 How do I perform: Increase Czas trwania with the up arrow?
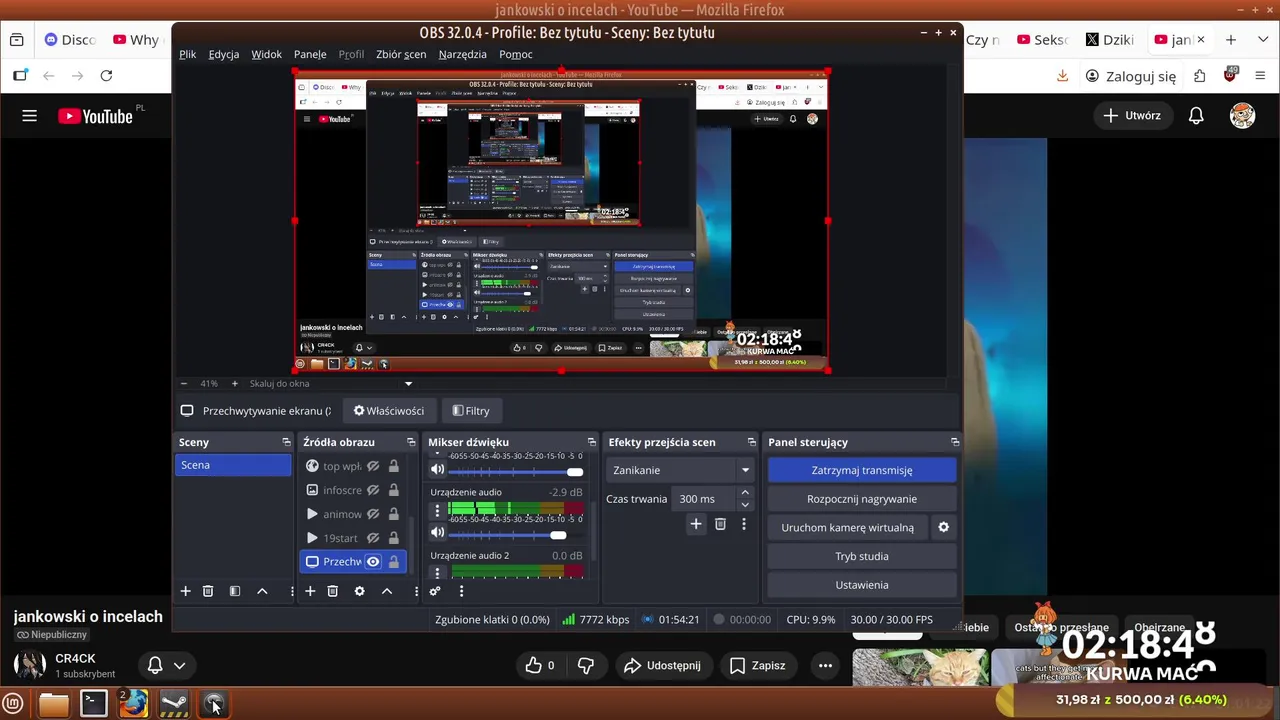[x=744, y=493]
